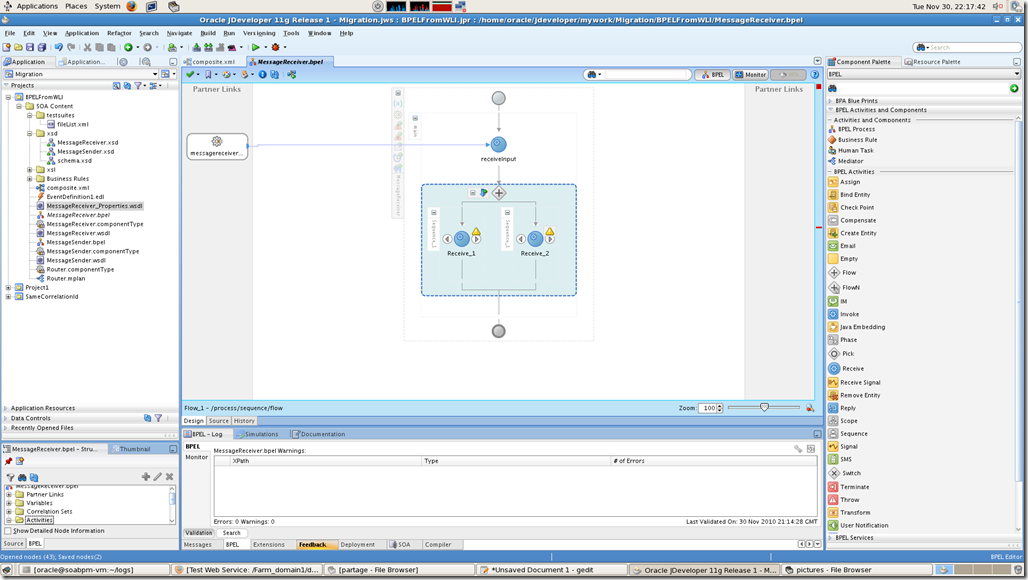Switch to the Source editor tab
1028x580 pixels.
pyautogui.click(x=218, y=421)
